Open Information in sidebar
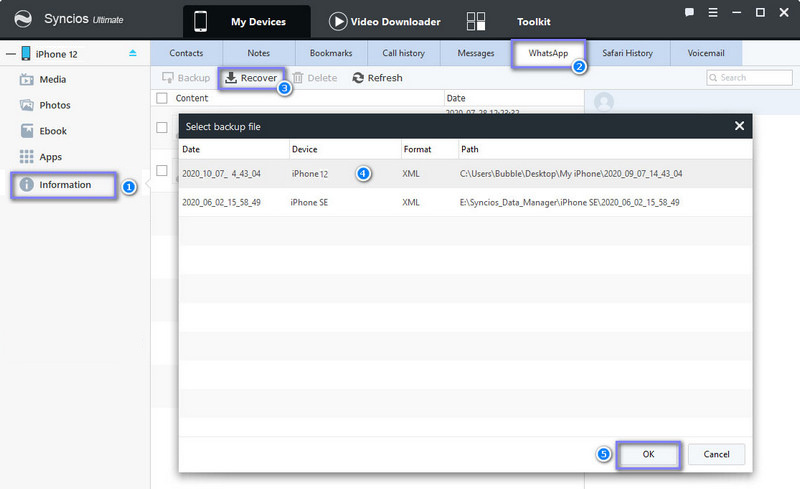 (63, 185)
